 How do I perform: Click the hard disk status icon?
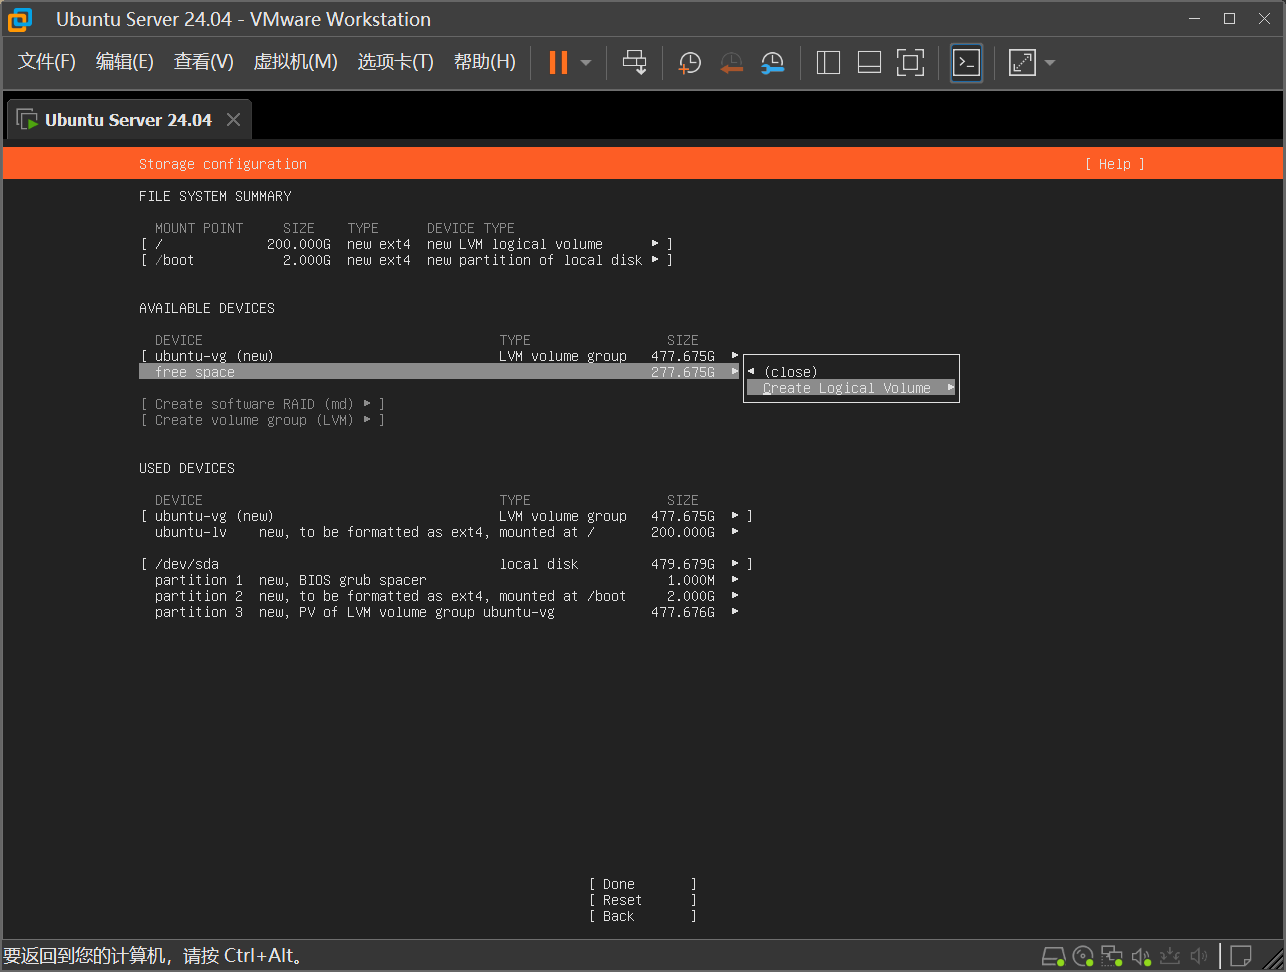click(x=1054, y=956)
